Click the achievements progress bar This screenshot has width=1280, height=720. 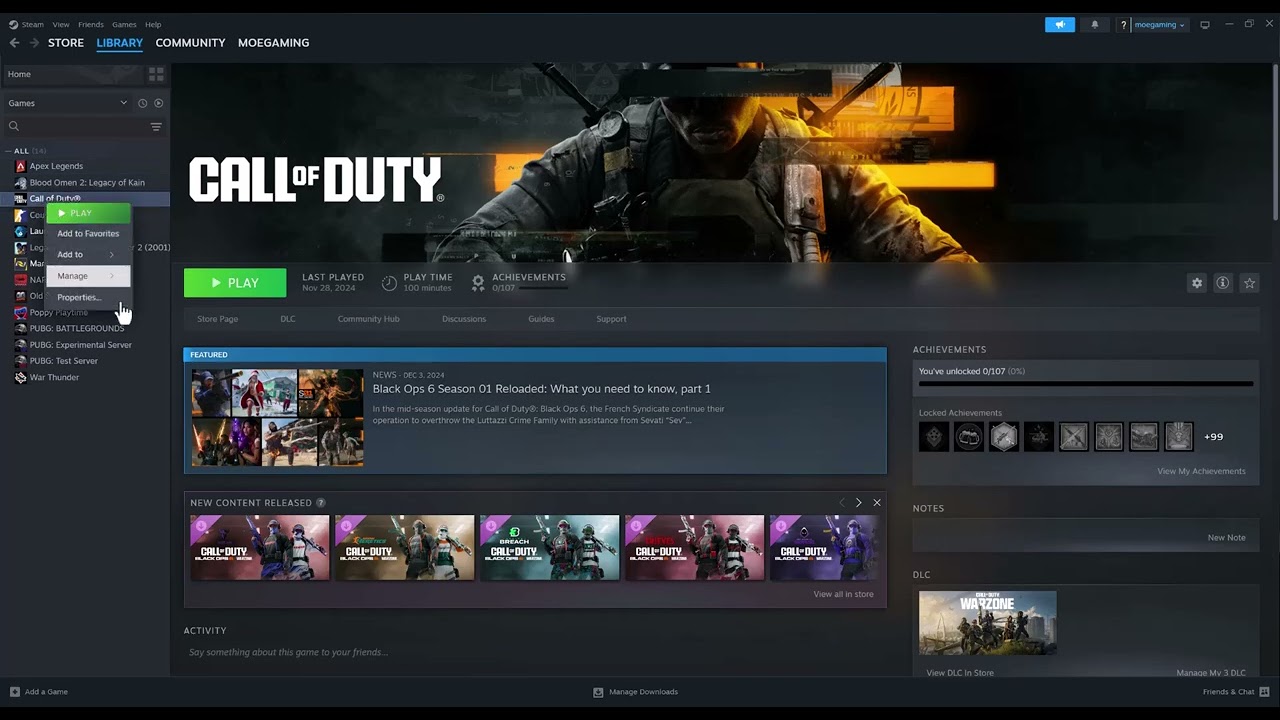point(1086,383)
